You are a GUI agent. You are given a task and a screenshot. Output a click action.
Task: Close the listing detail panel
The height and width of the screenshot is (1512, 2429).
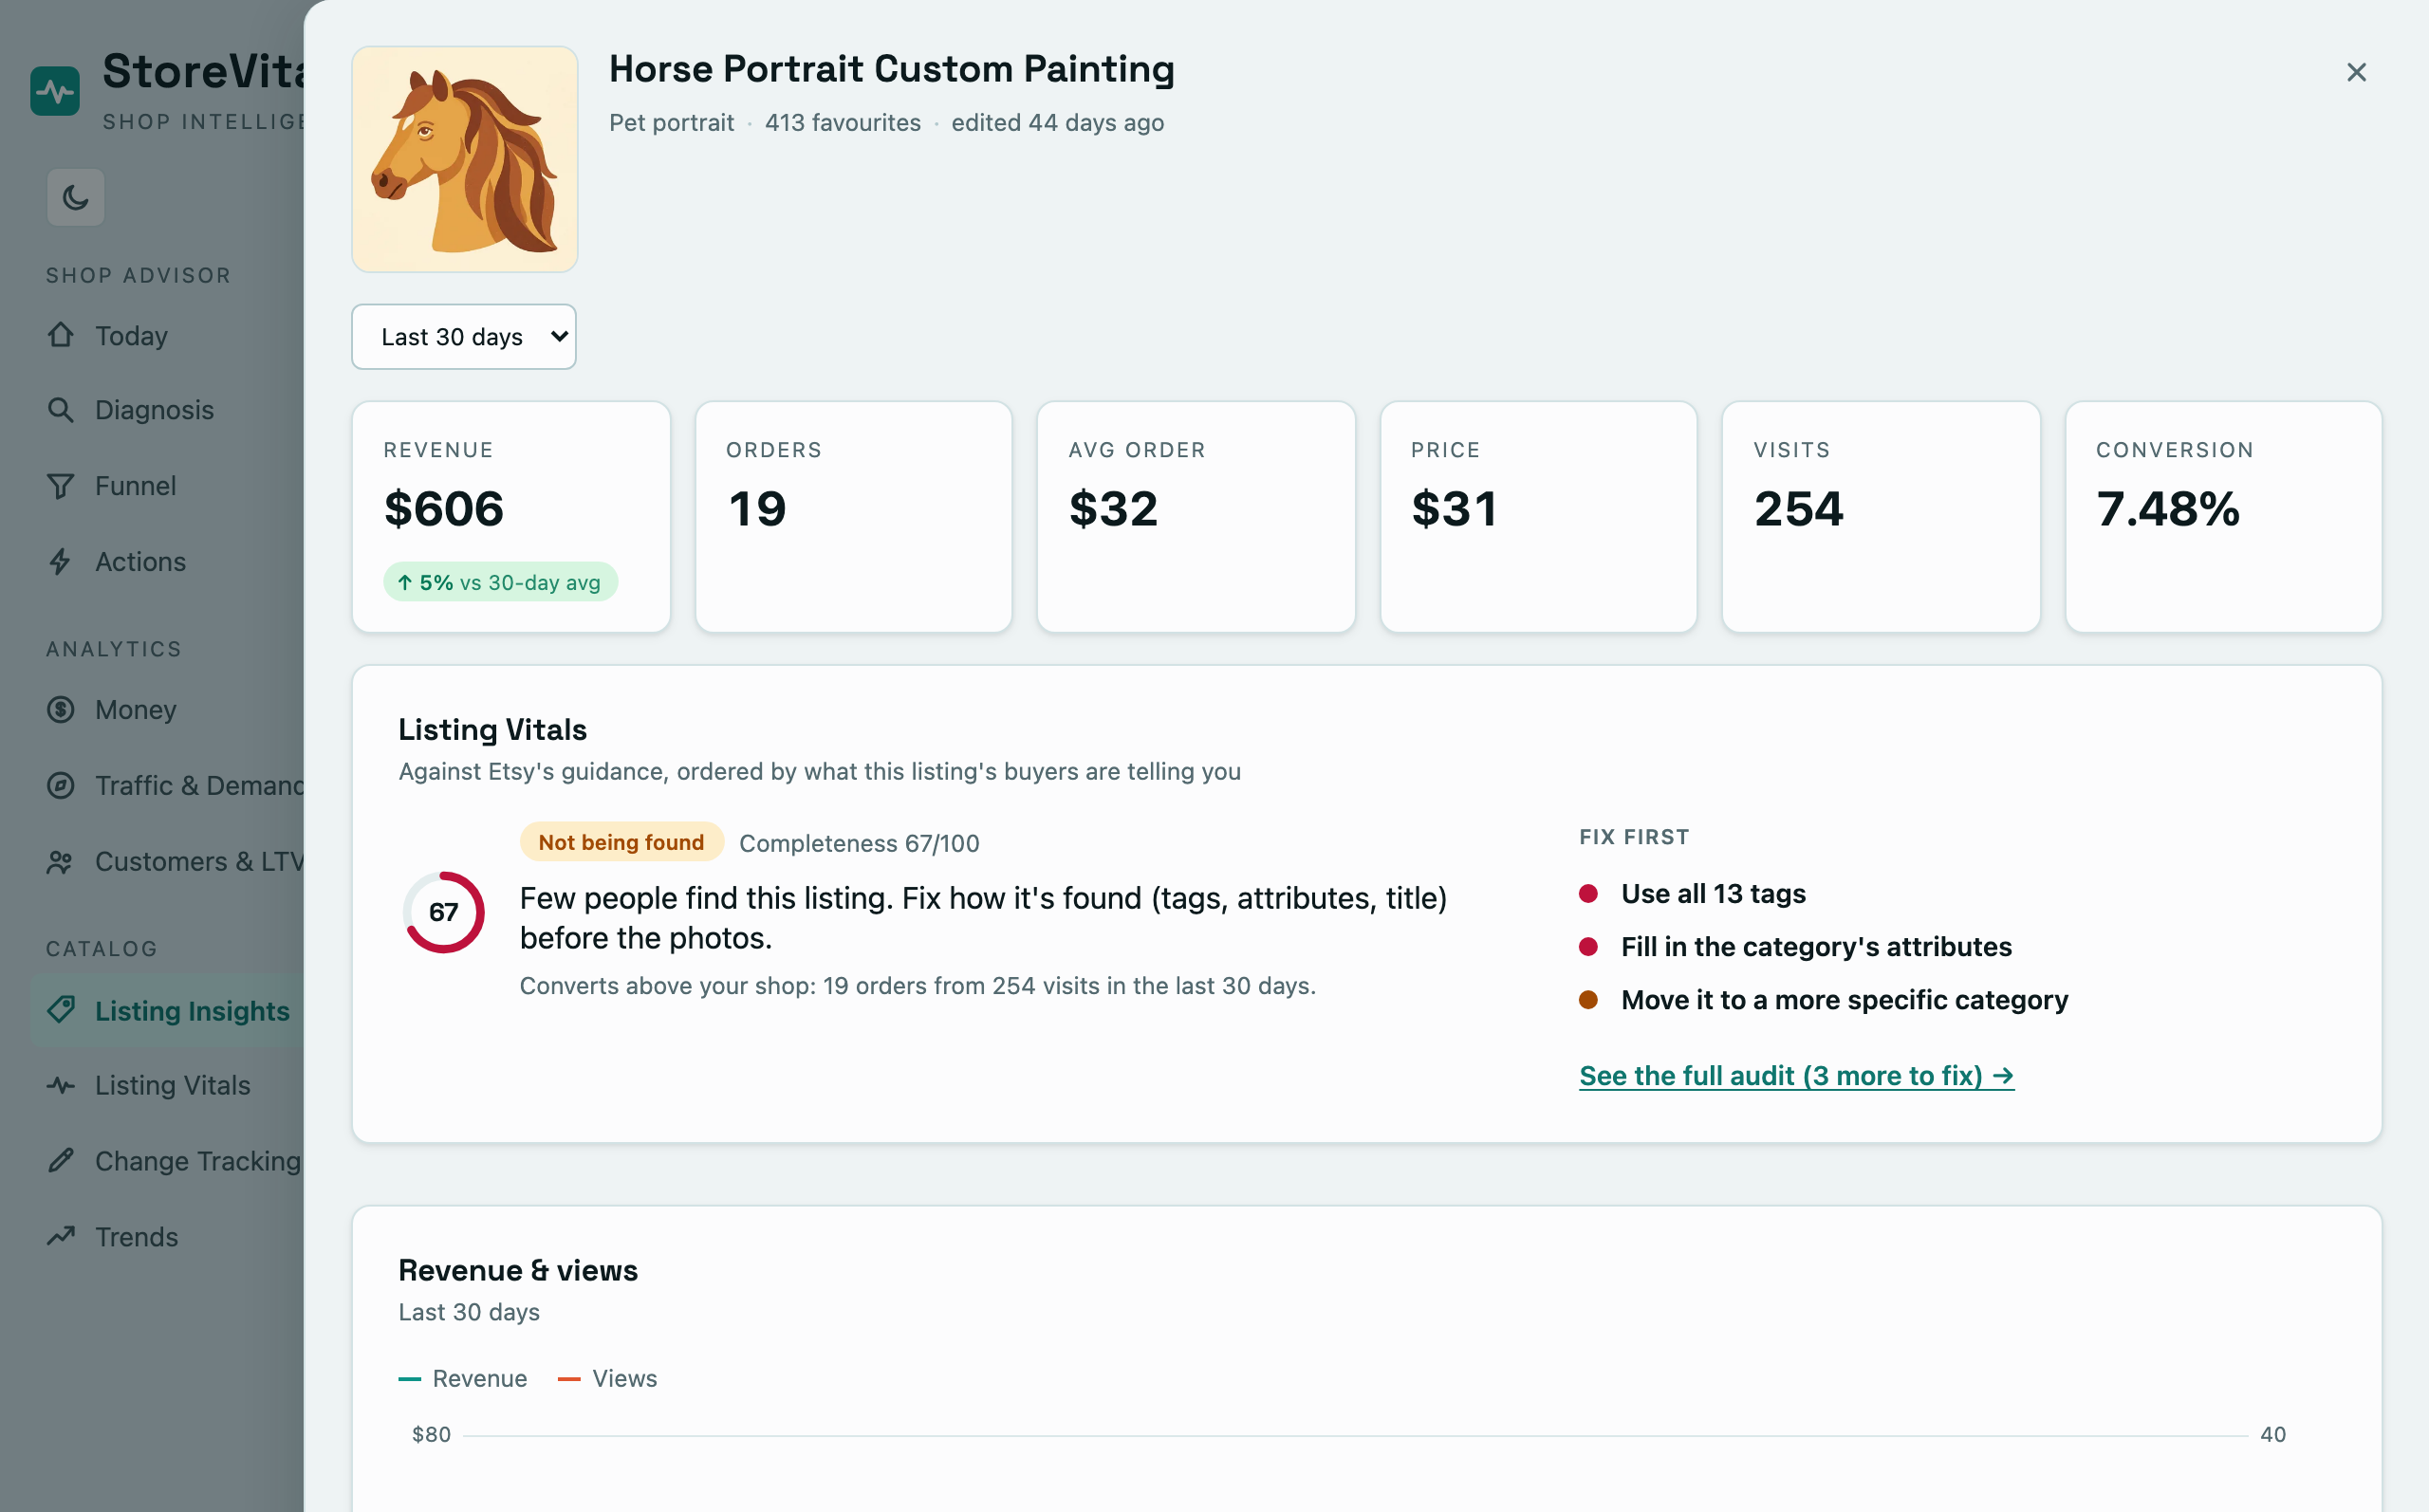[x=2356, y=72]
